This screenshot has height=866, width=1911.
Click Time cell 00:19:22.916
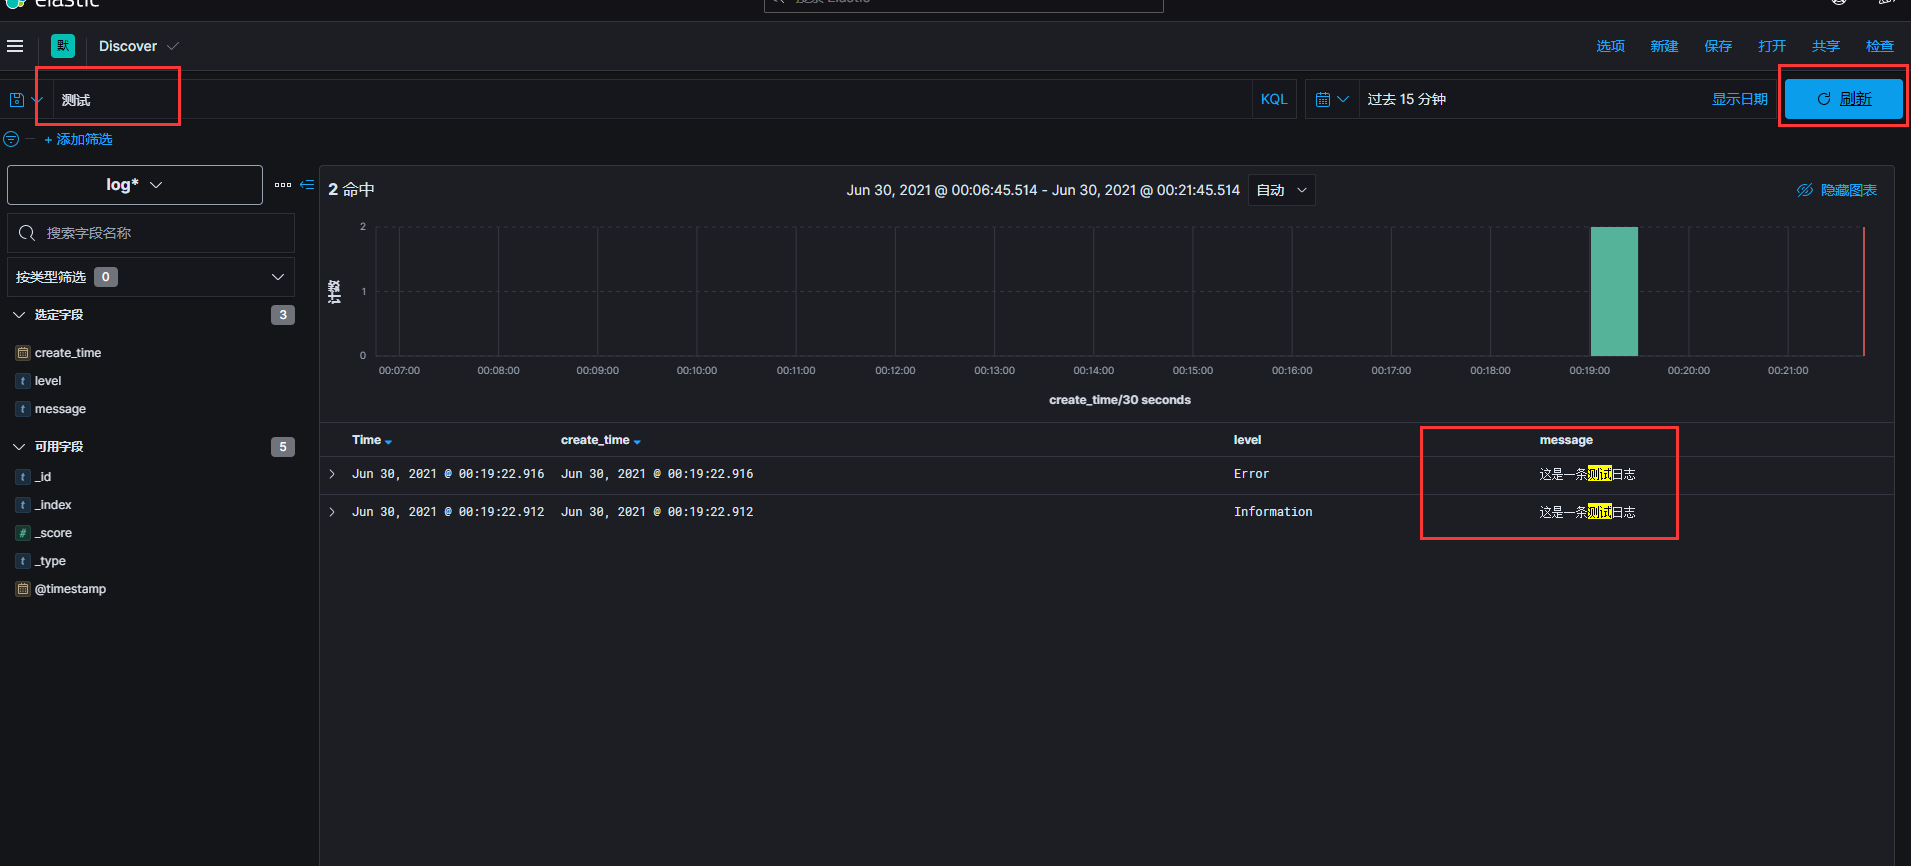[x=448, y=474]
